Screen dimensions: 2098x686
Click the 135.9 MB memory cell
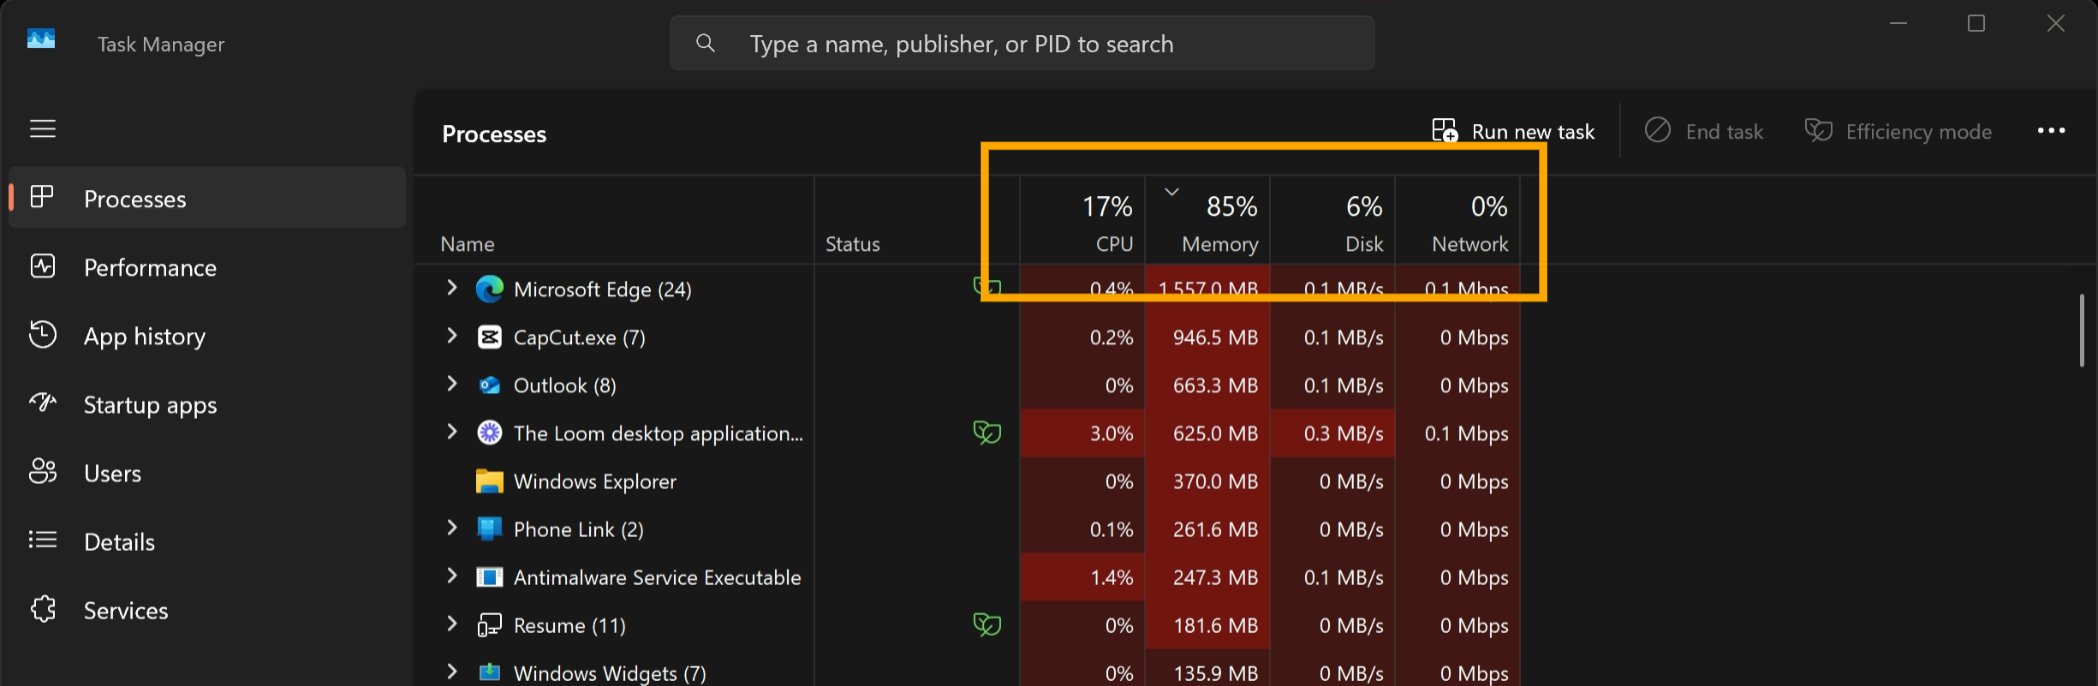click(x=1208, y=669)
